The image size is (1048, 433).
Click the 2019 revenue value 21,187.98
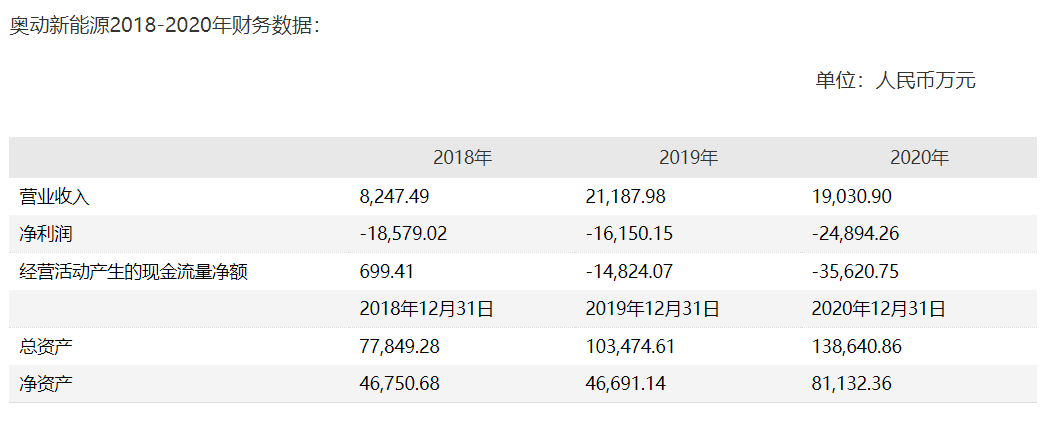(626, 196)
